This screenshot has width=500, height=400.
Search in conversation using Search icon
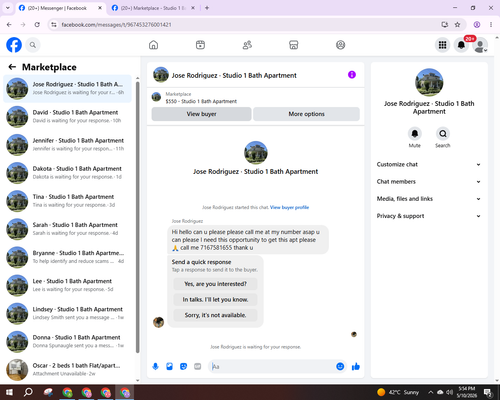point(443,134)
